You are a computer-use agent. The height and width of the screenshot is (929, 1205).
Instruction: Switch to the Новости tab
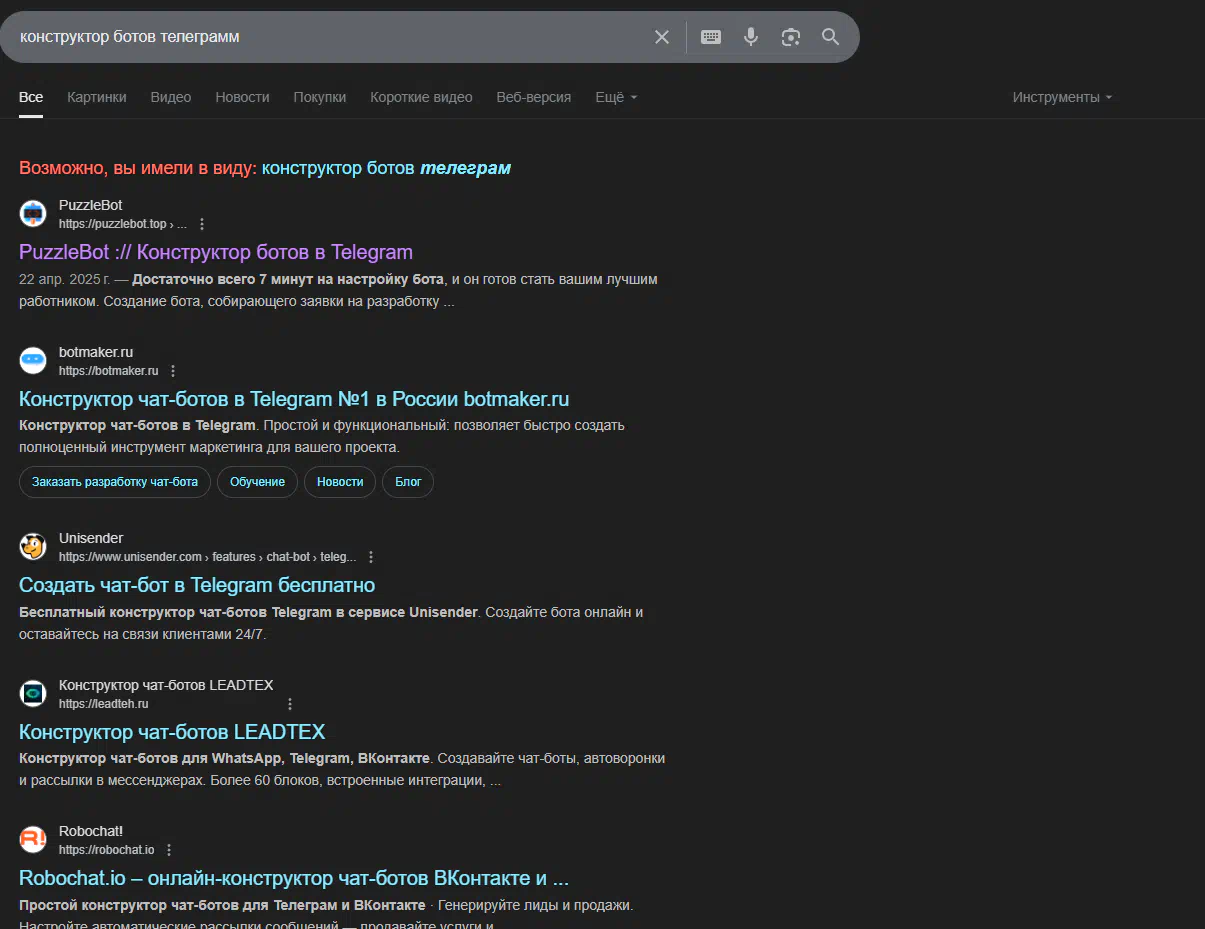pos(242,97)
